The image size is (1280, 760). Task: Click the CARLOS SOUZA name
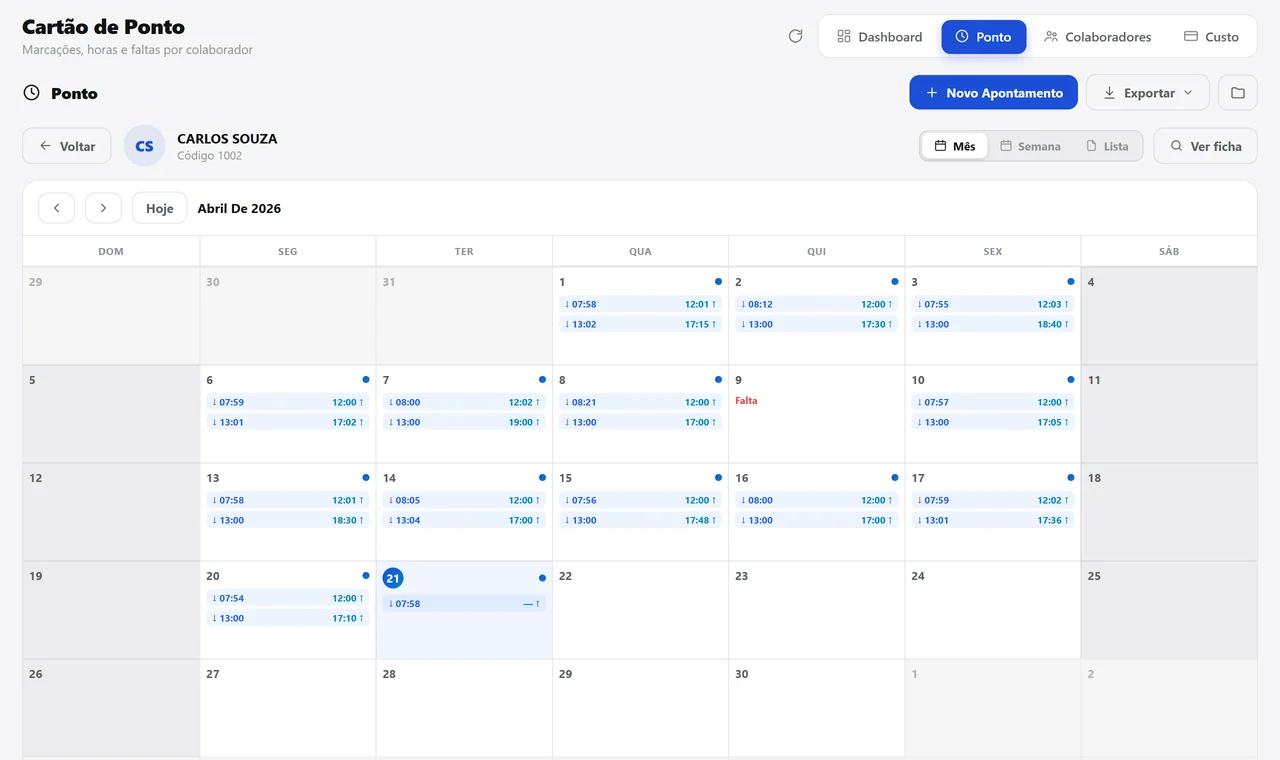(227, 138)
